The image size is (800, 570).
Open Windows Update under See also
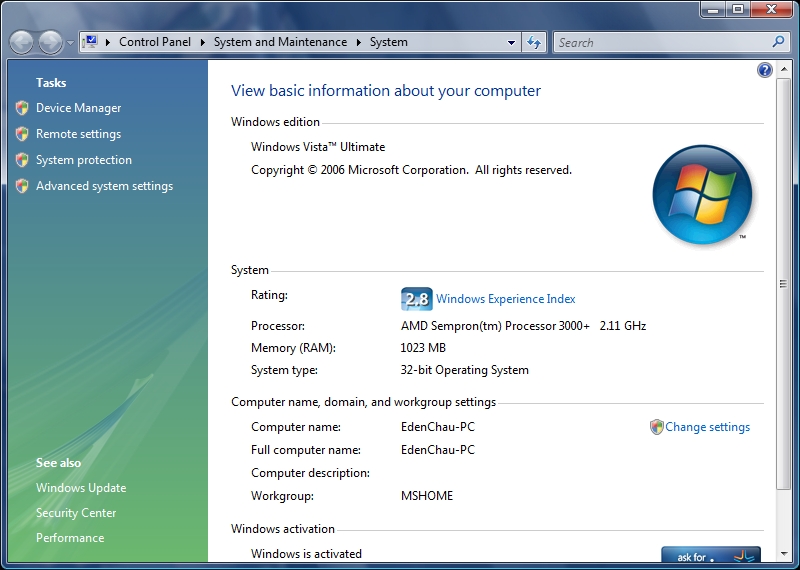tap(81, 488)
